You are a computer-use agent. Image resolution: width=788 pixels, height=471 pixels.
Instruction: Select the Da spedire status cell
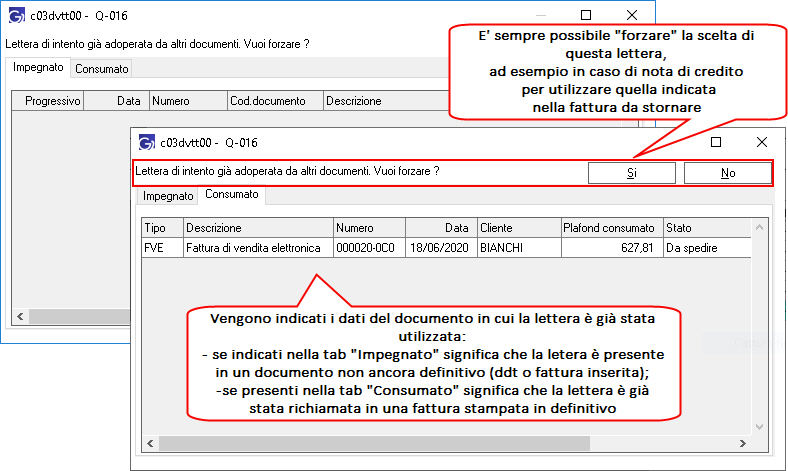[707, 248]
